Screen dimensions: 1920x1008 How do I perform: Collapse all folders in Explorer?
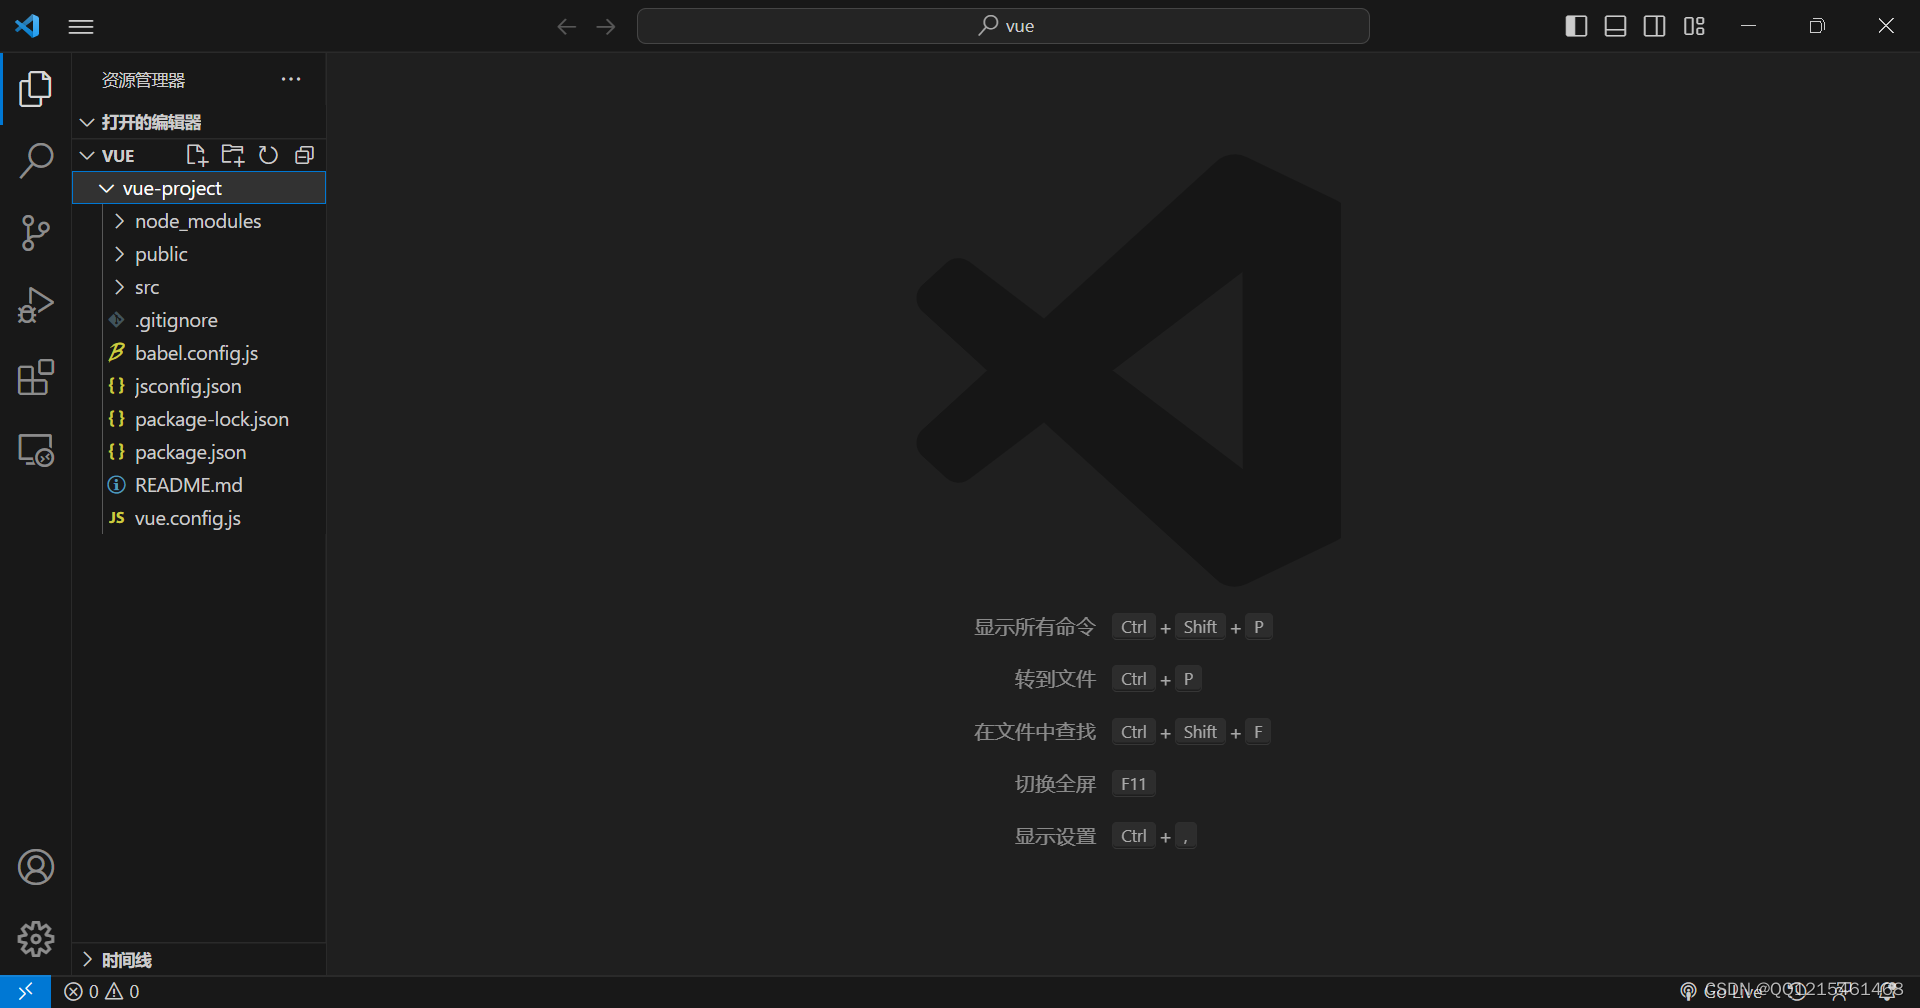click(x=305, y=155)
